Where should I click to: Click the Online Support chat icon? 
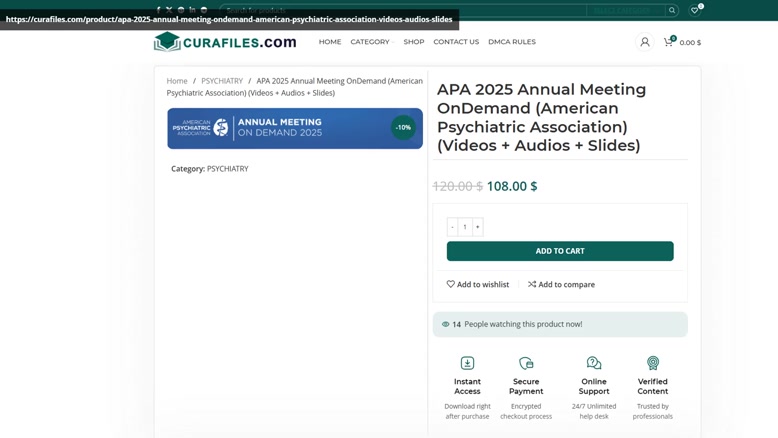594,363
